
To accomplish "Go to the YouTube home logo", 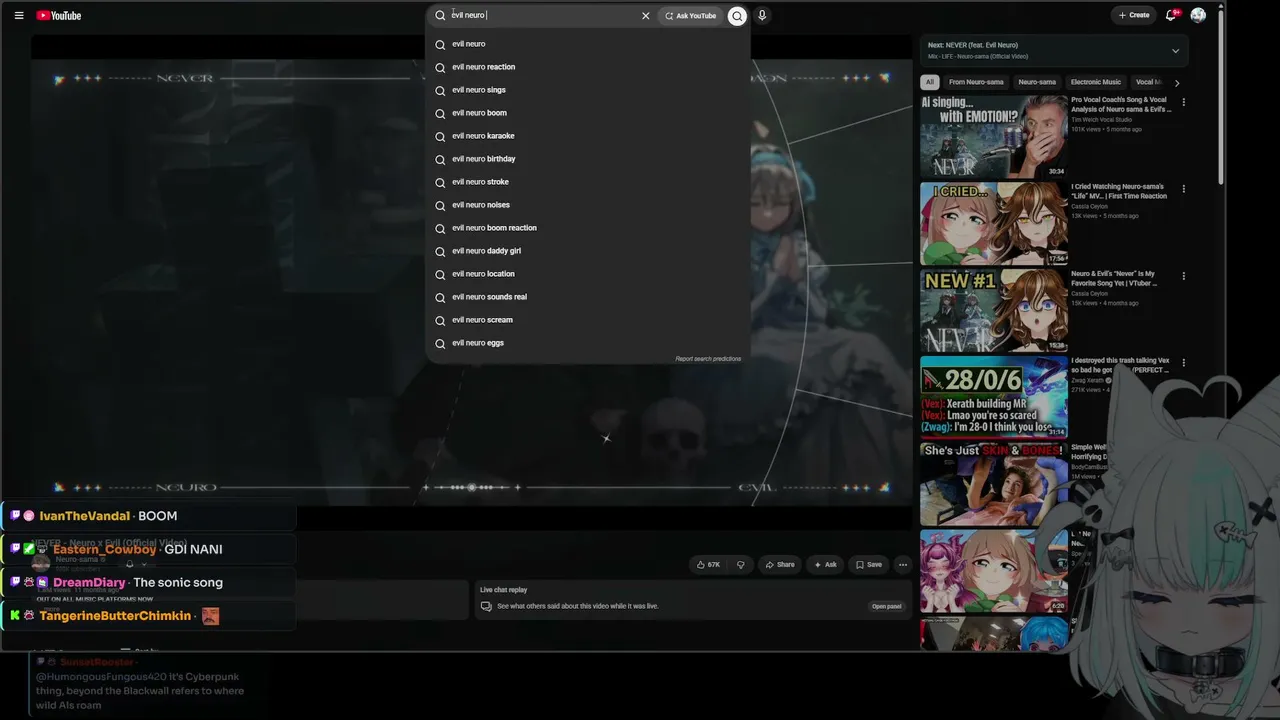I will [59, 15].
